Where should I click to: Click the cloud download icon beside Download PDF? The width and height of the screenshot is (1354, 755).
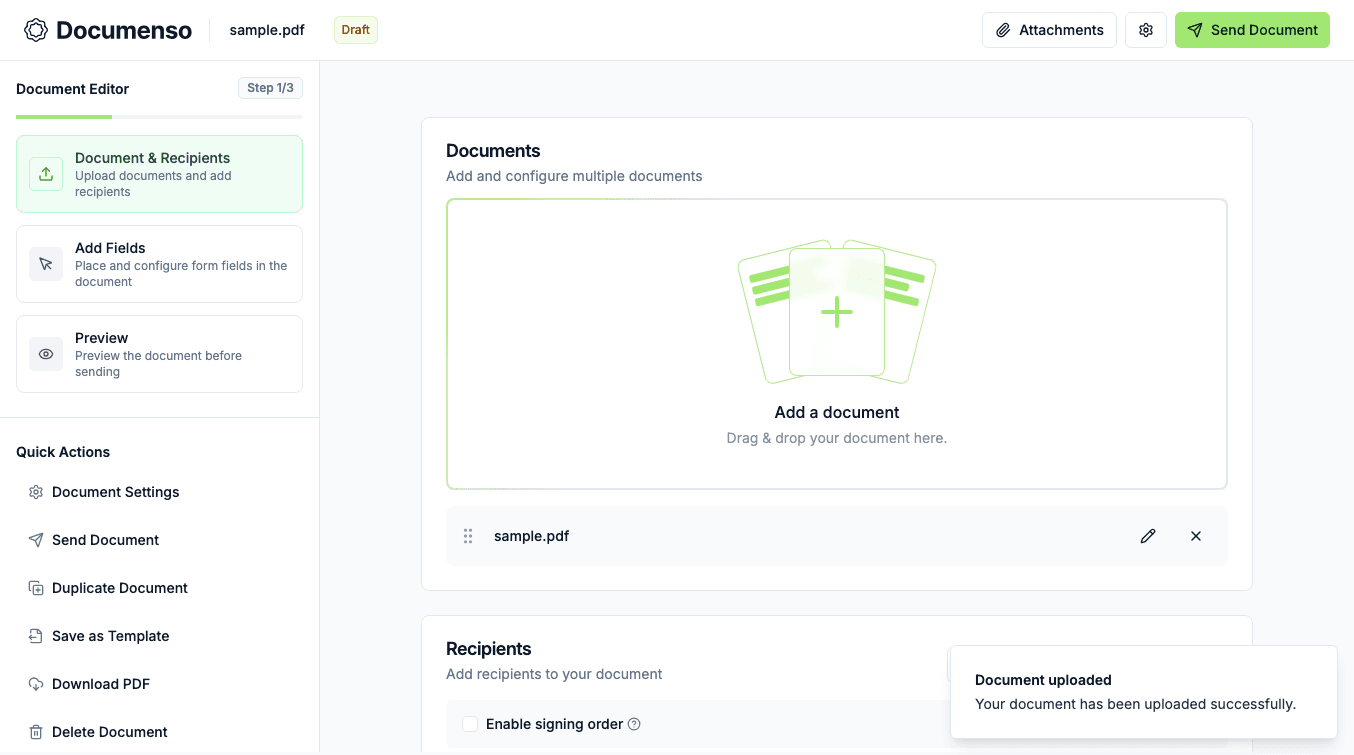click(36, 684)
